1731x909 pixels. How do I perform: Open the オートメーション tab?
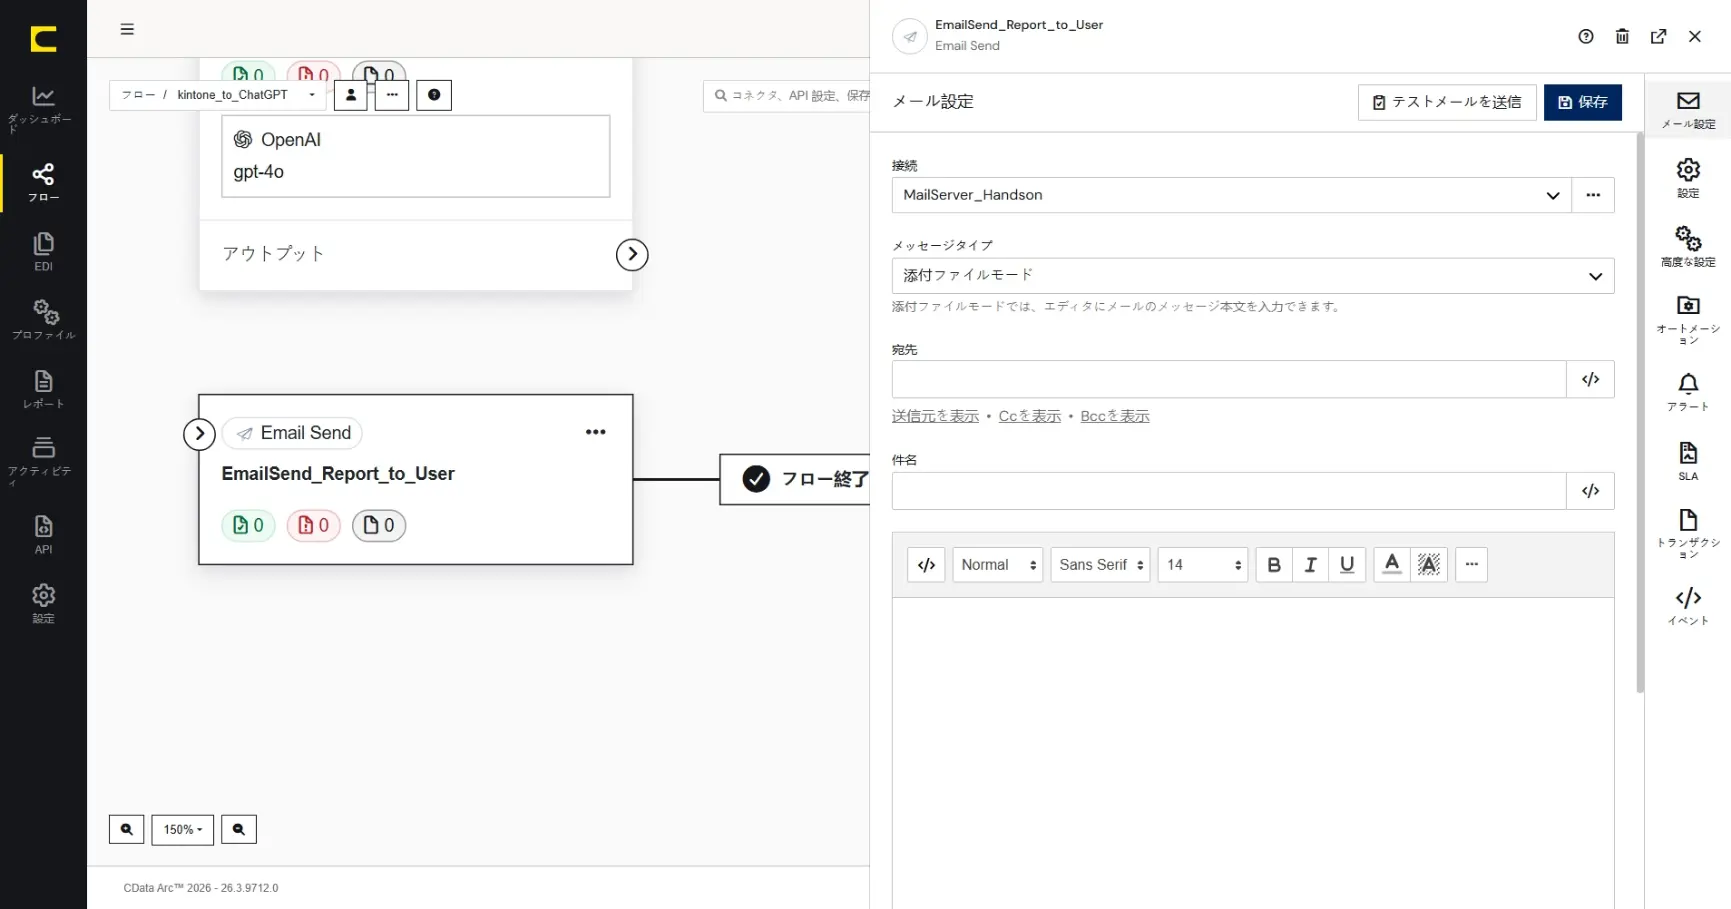pyautogui.click(x=1688, y=319)
